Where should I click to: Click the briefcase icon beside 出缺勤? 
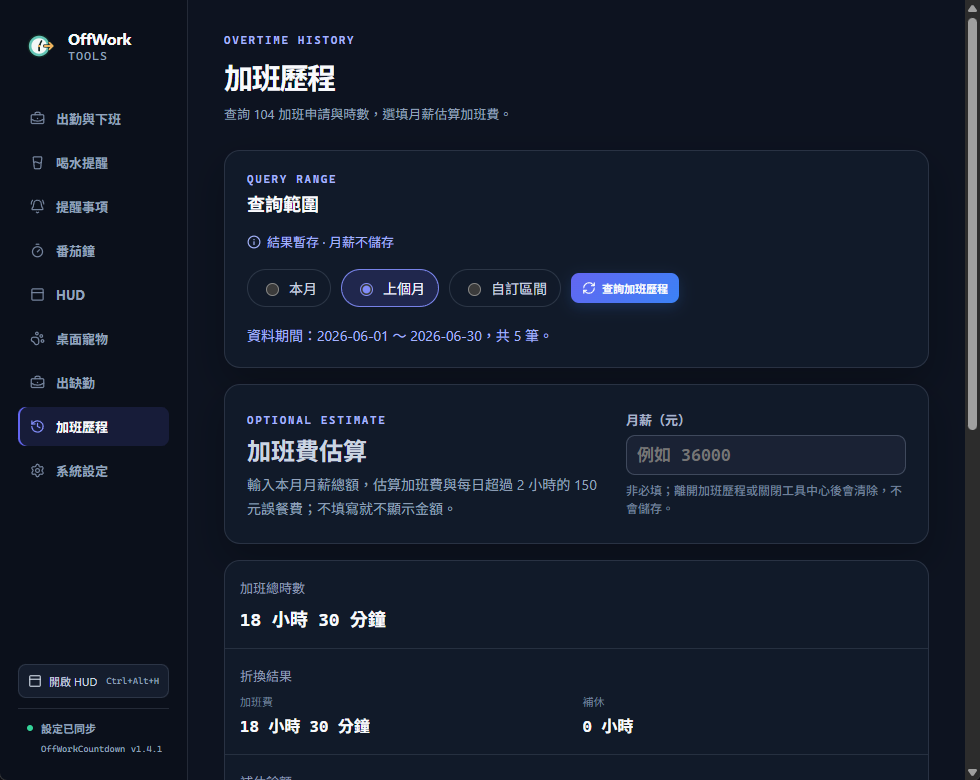(38, 382)
